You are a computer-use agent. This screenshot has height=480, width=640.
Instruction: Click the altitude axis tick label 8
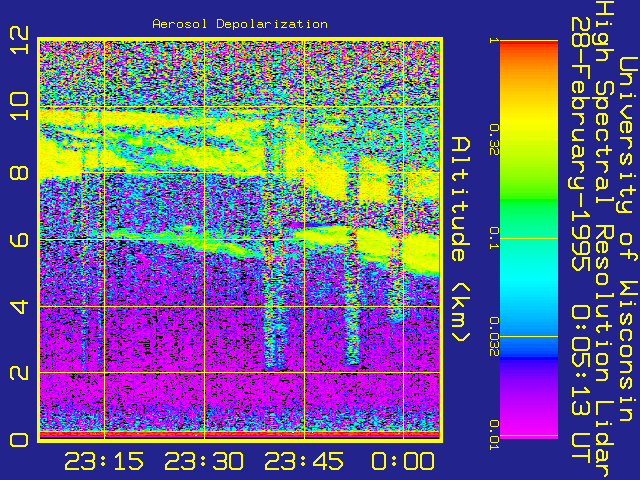(20, 172)
